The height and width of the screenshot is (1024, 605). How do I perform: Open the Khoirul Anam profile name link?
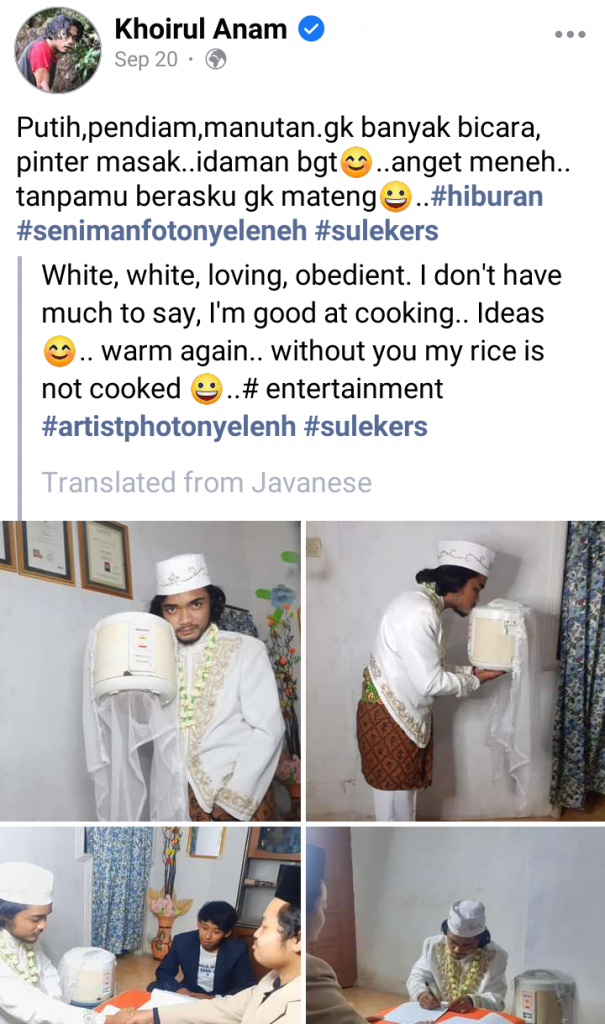pos(201,29)
